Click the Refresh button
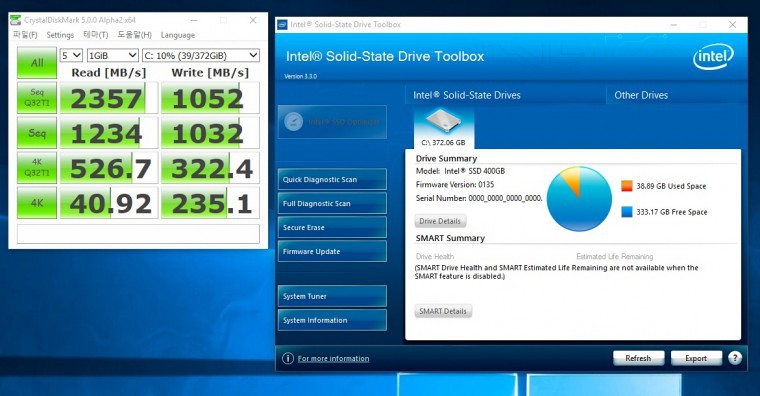760x396 pixels. [x=638, y=358]
